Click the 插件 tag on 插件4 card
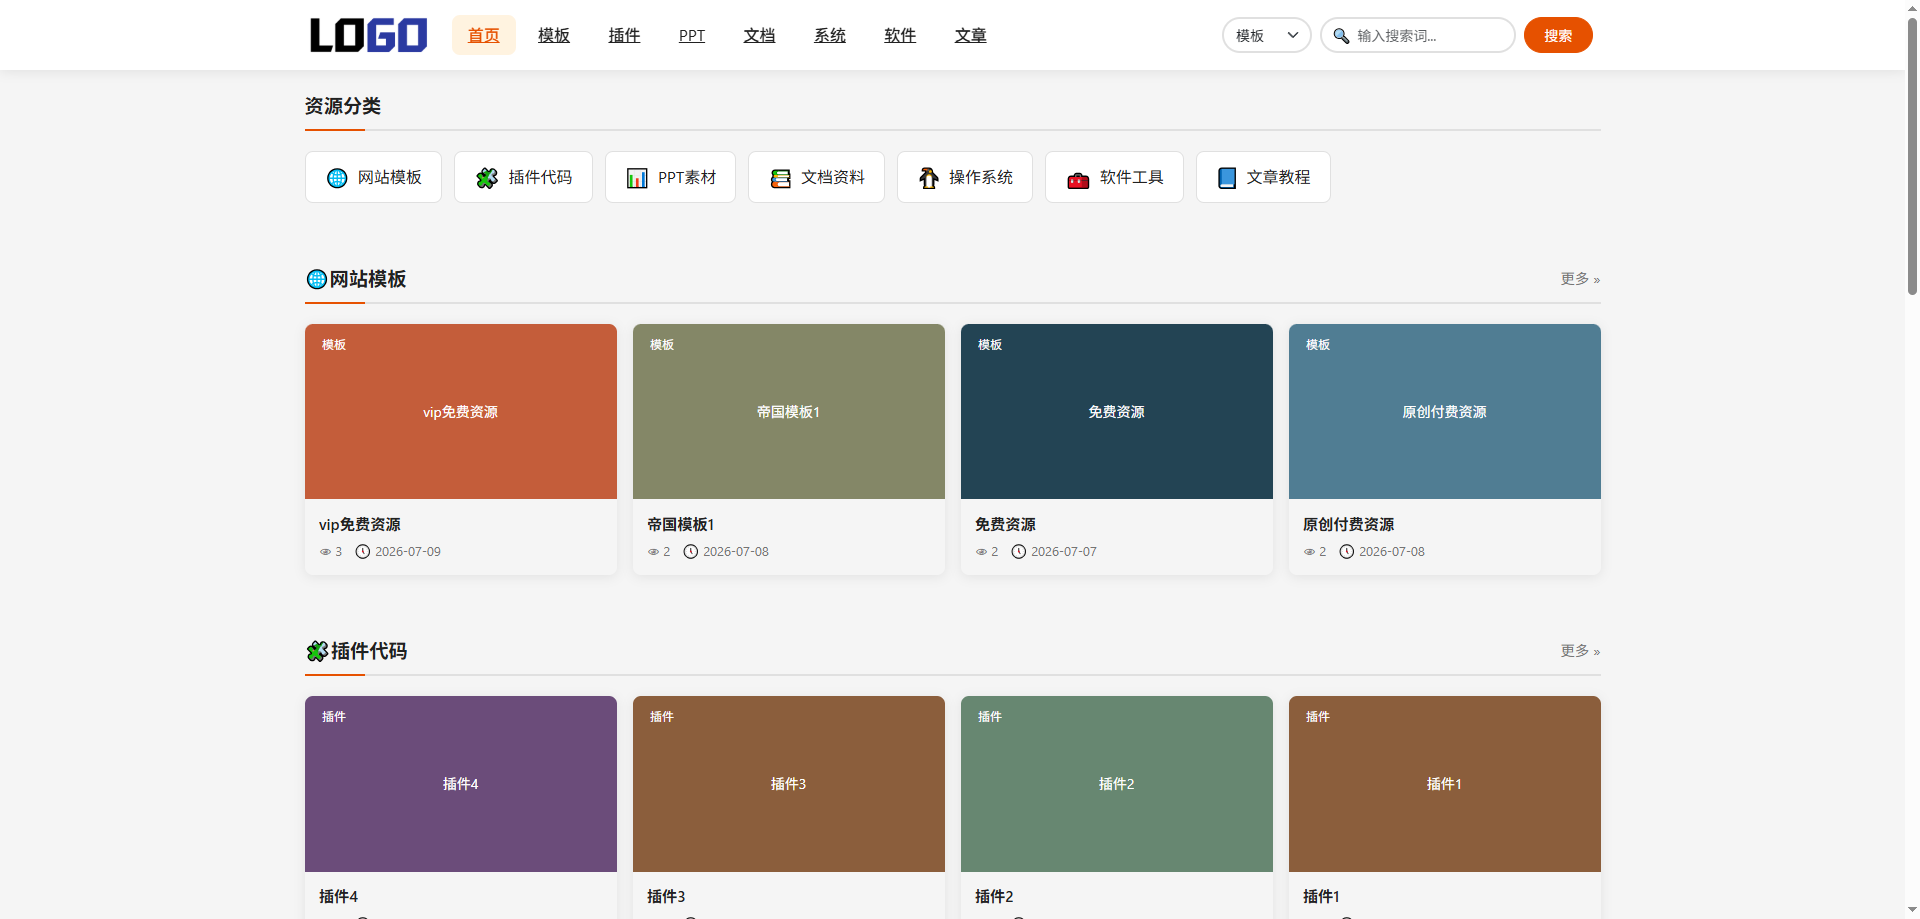1920x919 pixels. coord(334,717)
